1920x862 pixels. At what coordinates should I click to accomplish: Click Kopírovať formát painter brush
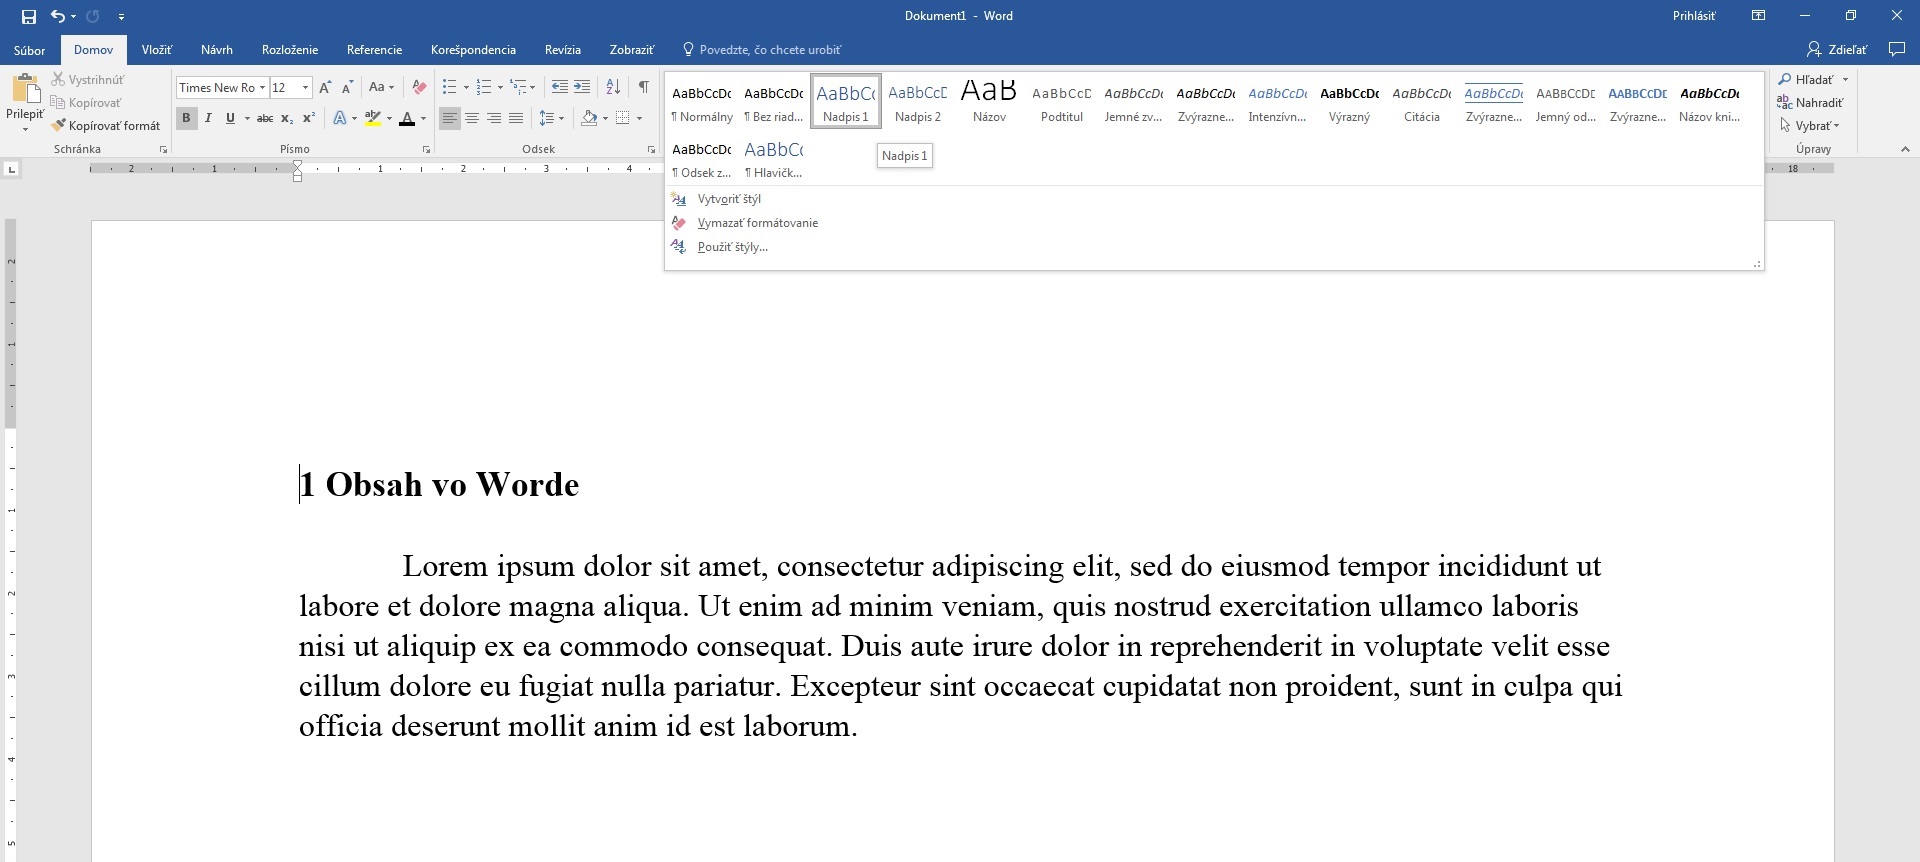click(106, 126)
